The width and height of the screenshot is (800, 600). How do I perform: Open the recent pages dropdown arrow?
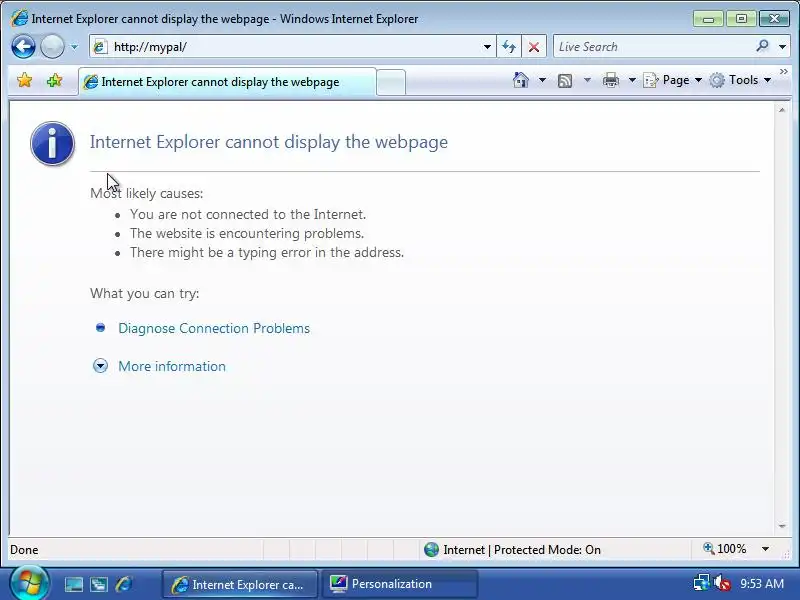[74, 47]
